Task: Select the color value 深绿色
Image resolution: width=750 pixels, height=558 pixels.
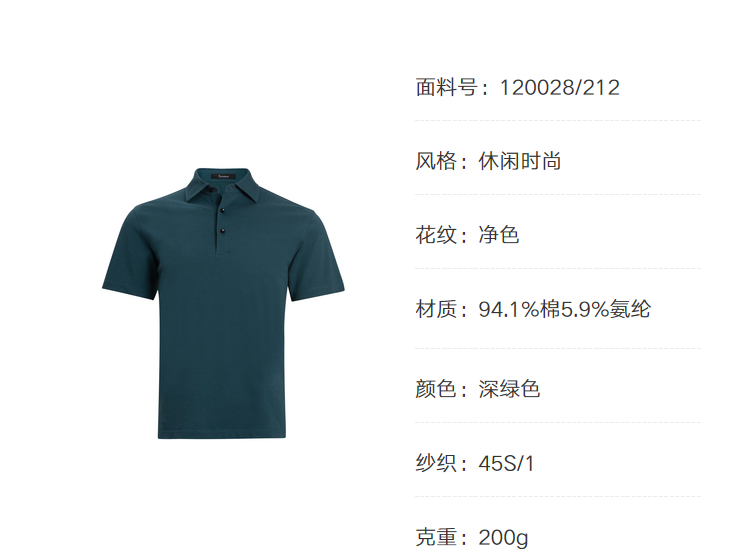Action: (509, 389)
